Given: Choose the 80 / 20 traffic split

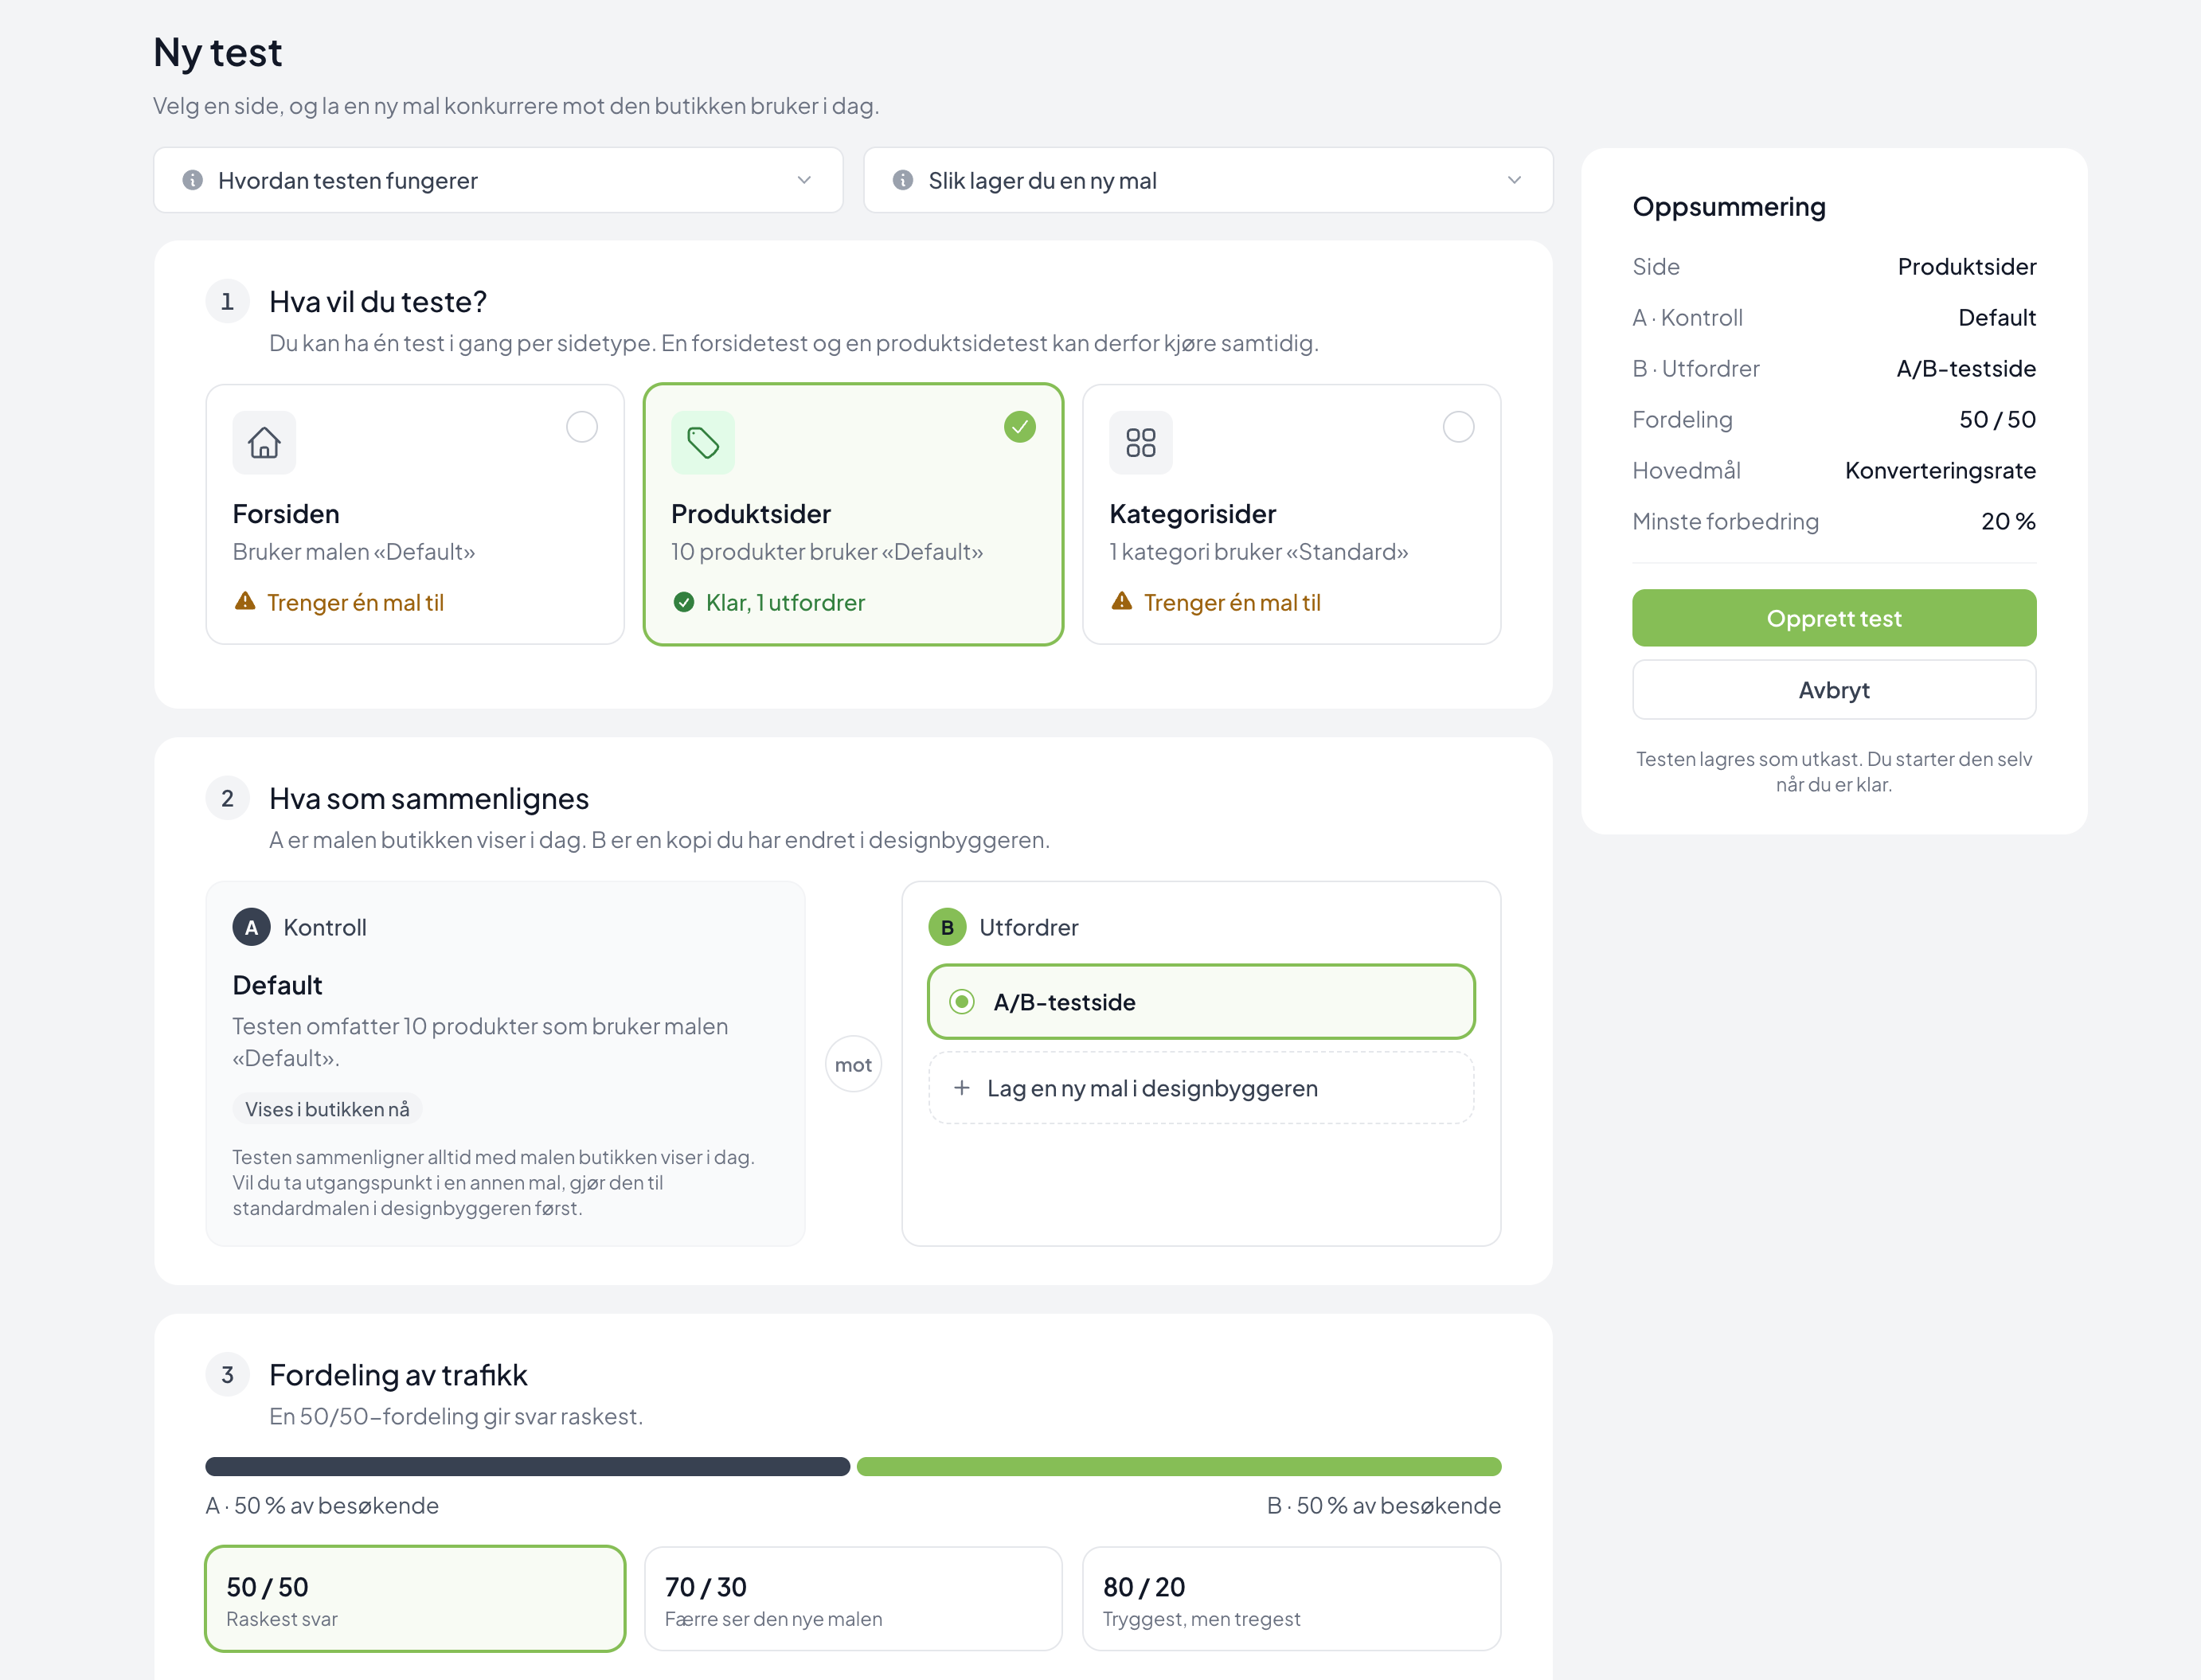Looking at the screenshot, I should 1291,1599.
